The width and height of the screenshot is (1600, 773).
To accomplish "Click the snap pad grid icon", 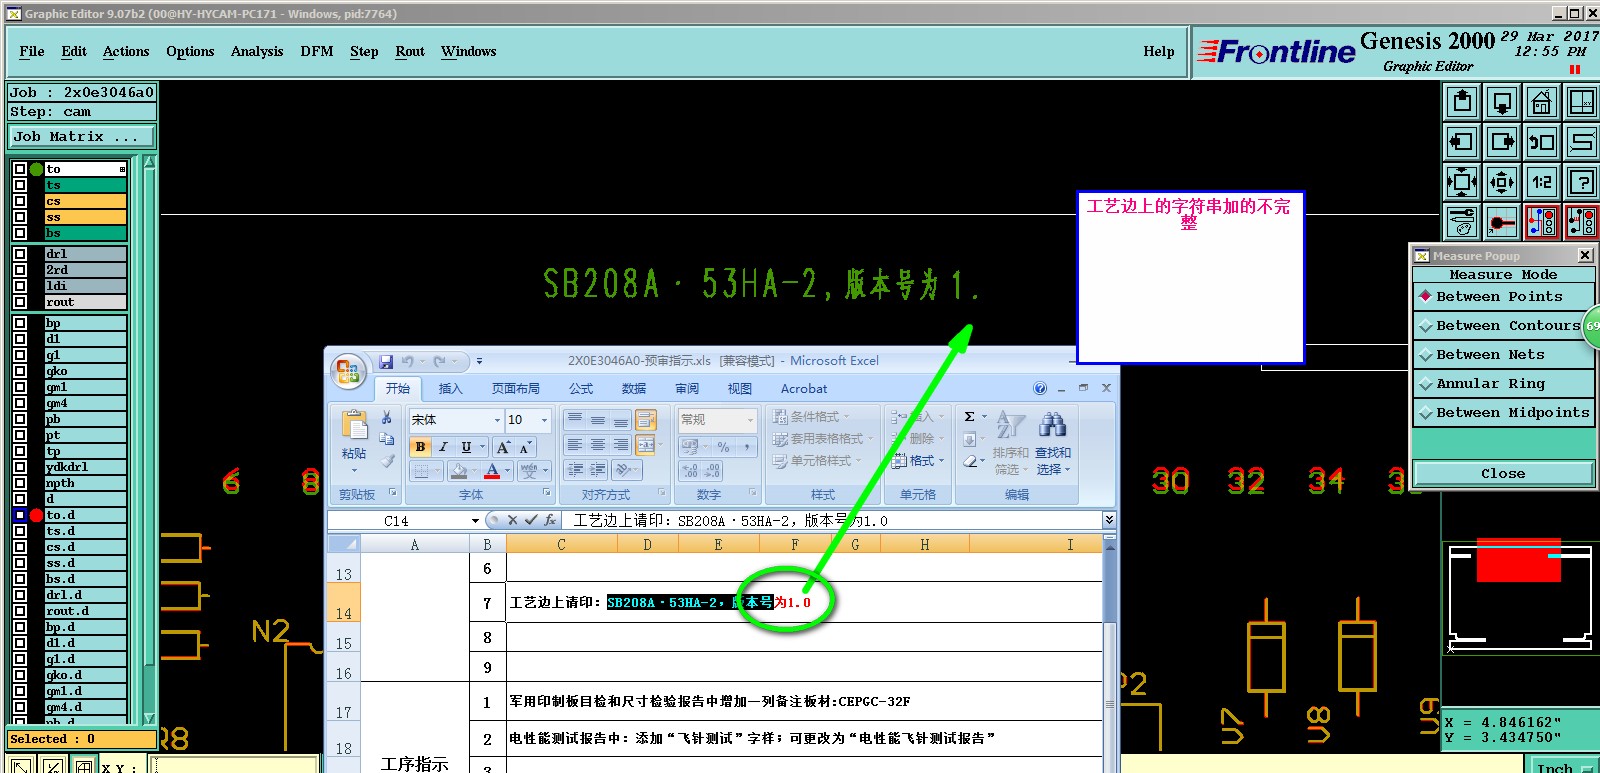I will (1502, 222).
